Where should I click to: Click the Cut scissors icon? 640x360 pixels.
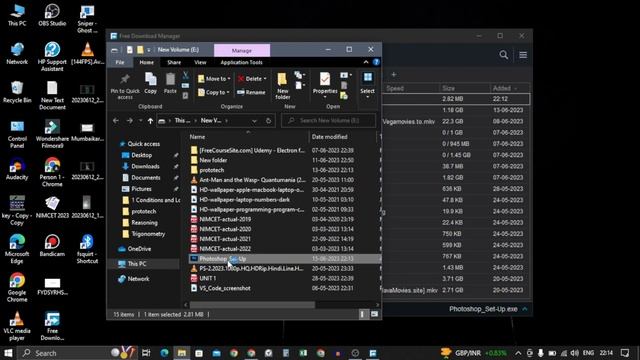click(185, 75)
